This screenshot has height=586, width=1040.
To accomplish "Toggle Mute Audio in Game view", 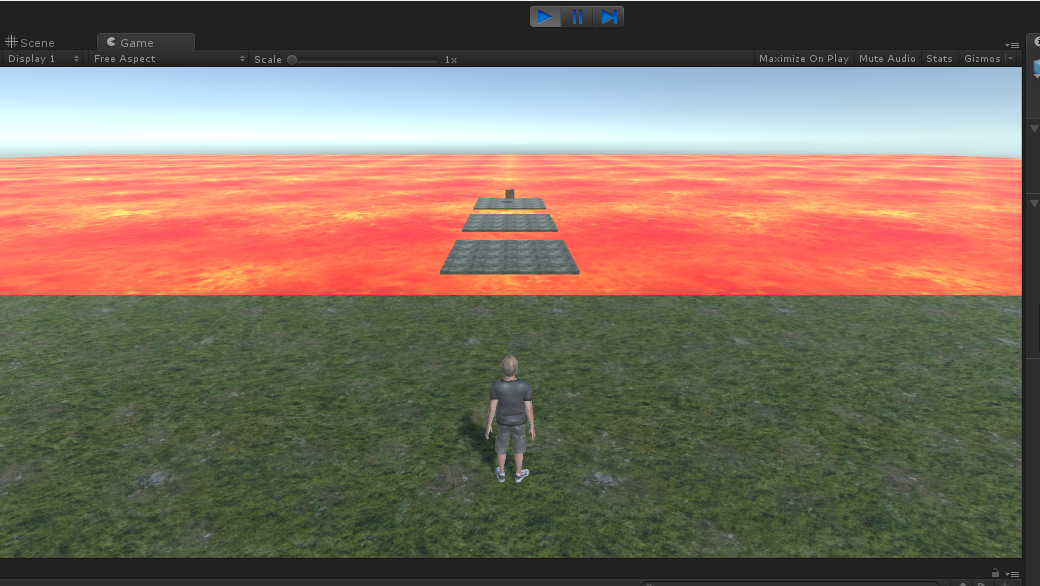I will pos(887,58).
